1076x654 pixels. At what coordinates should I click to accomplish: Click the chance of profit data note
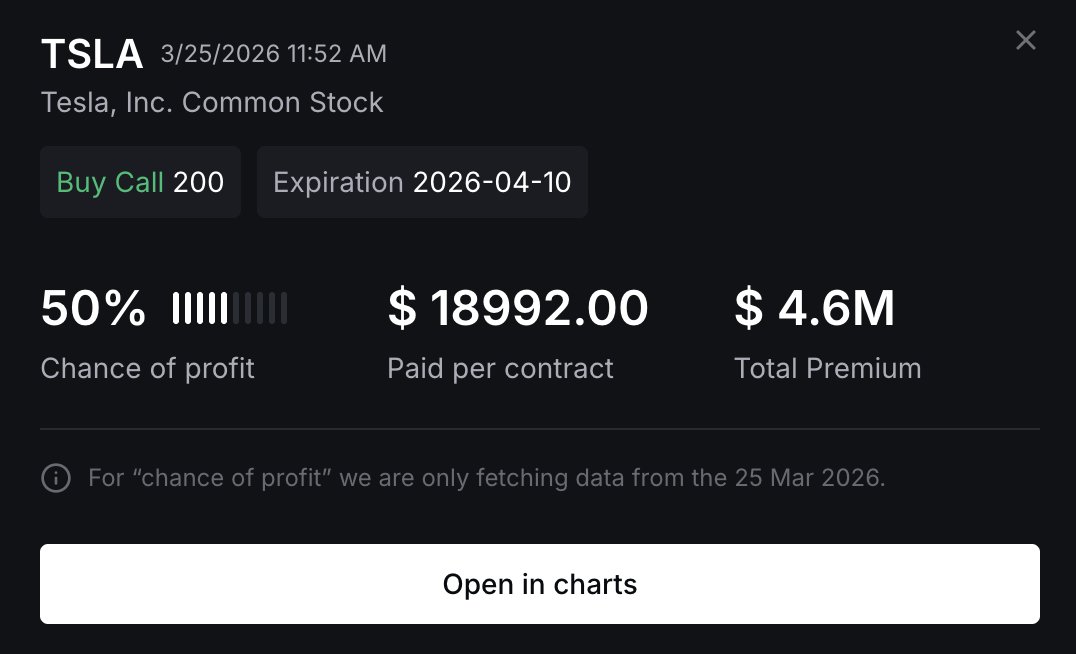point(487,478)
